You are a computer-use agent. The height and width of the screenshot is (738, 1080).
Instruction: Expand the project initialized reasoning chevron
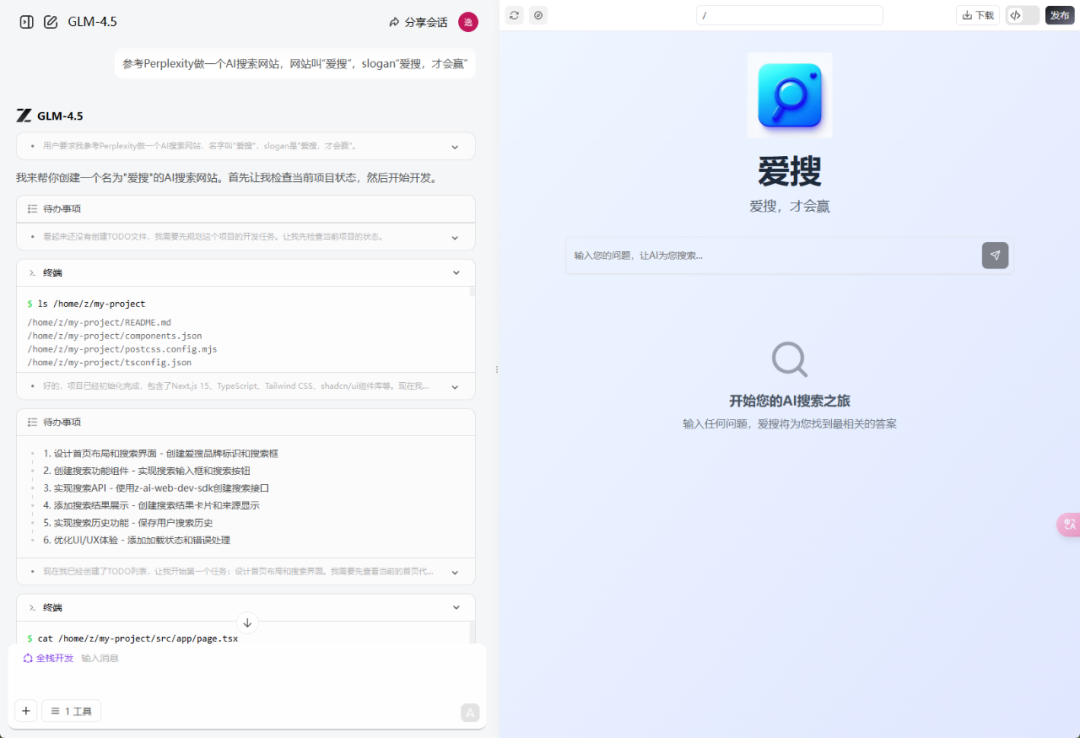[455, 387]
